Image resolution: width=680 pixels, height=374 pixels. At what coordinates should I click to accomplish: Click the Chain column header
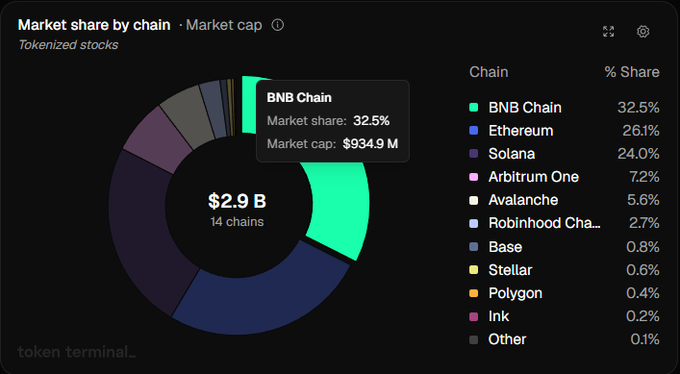489,72
